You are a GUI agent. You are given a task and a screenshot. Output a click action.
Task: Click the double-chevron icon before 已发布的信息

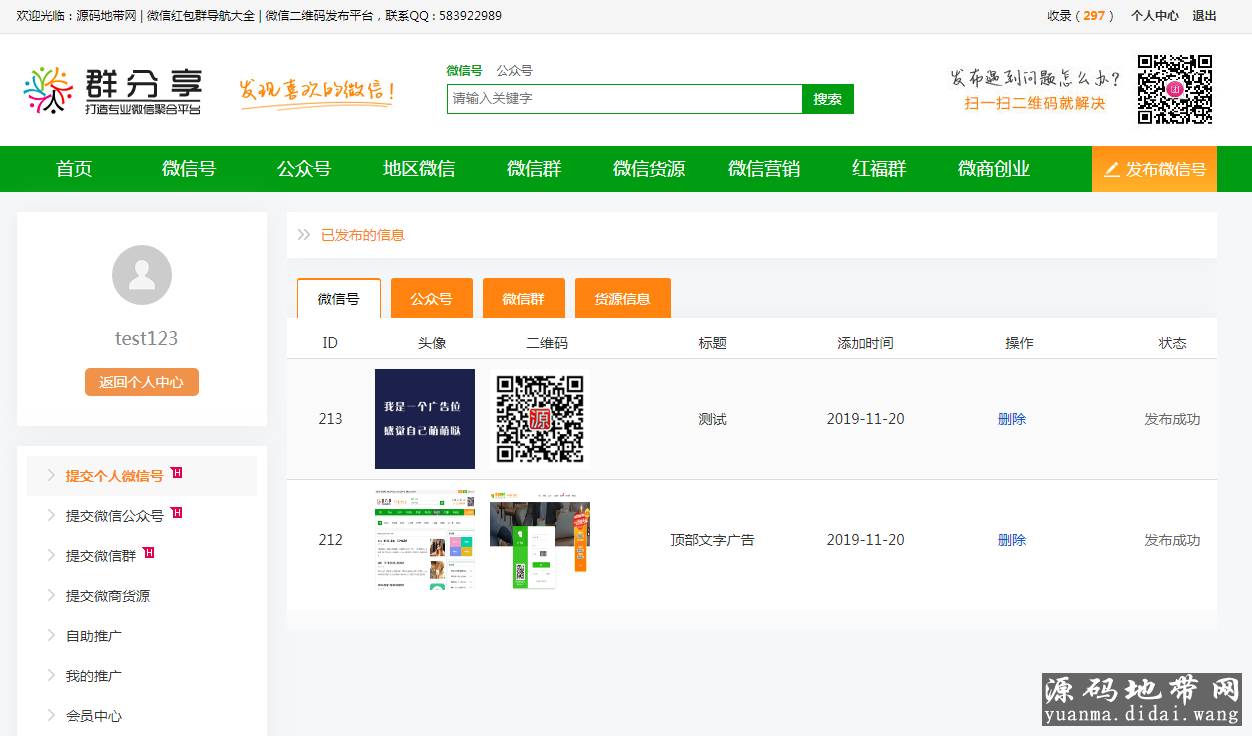point(304,235)
